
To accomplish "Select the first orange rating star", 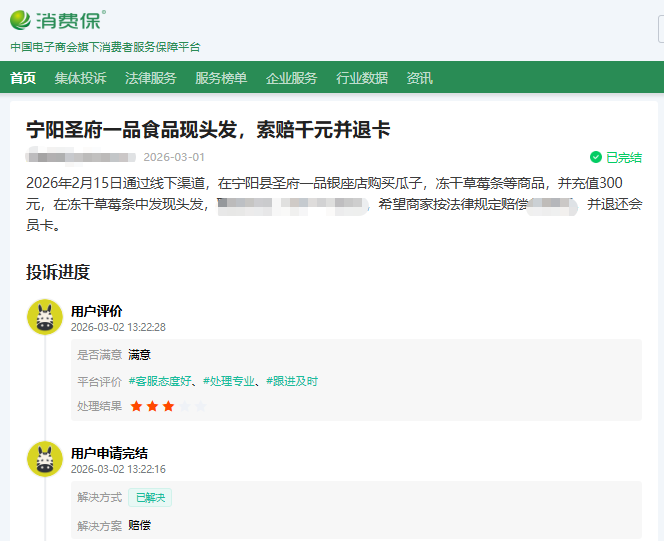I will pyautogui.click(x=136, y=406).
